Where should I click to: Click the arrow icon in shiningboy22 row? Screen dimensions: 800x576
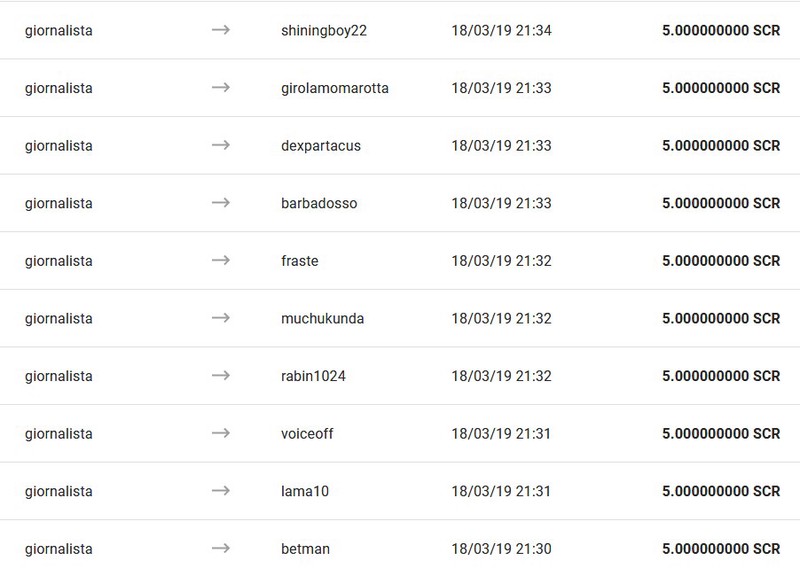click(x=220, y=30)
